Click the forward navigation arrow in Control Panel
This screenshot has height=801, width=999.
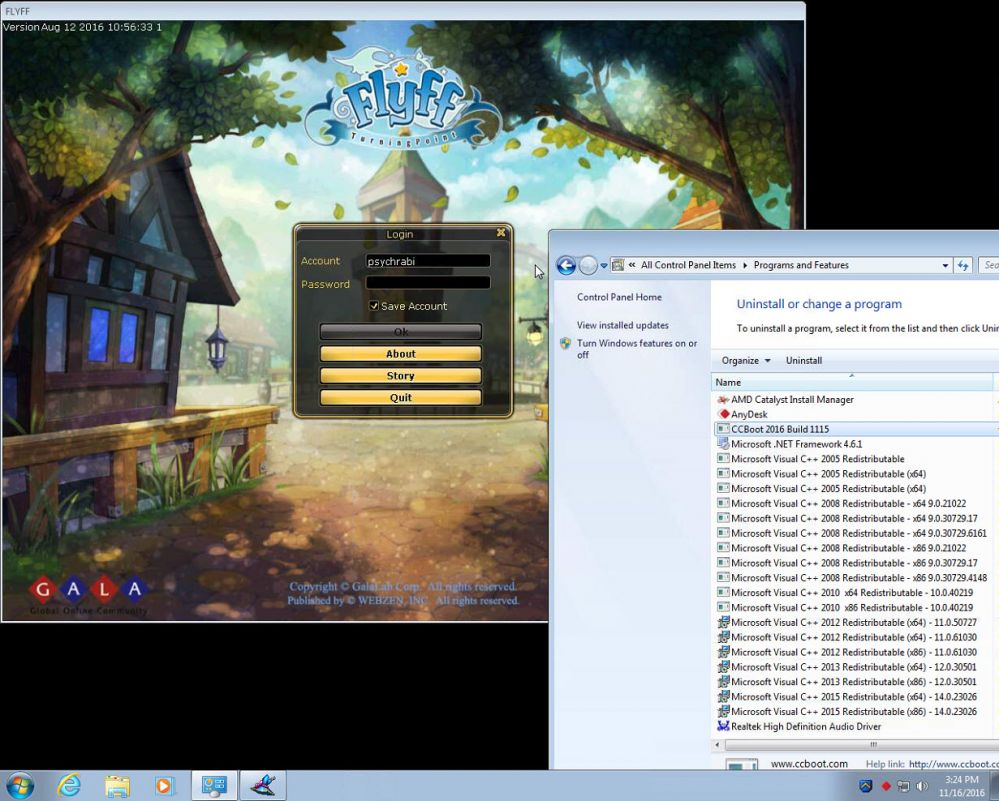click(588, 265)
